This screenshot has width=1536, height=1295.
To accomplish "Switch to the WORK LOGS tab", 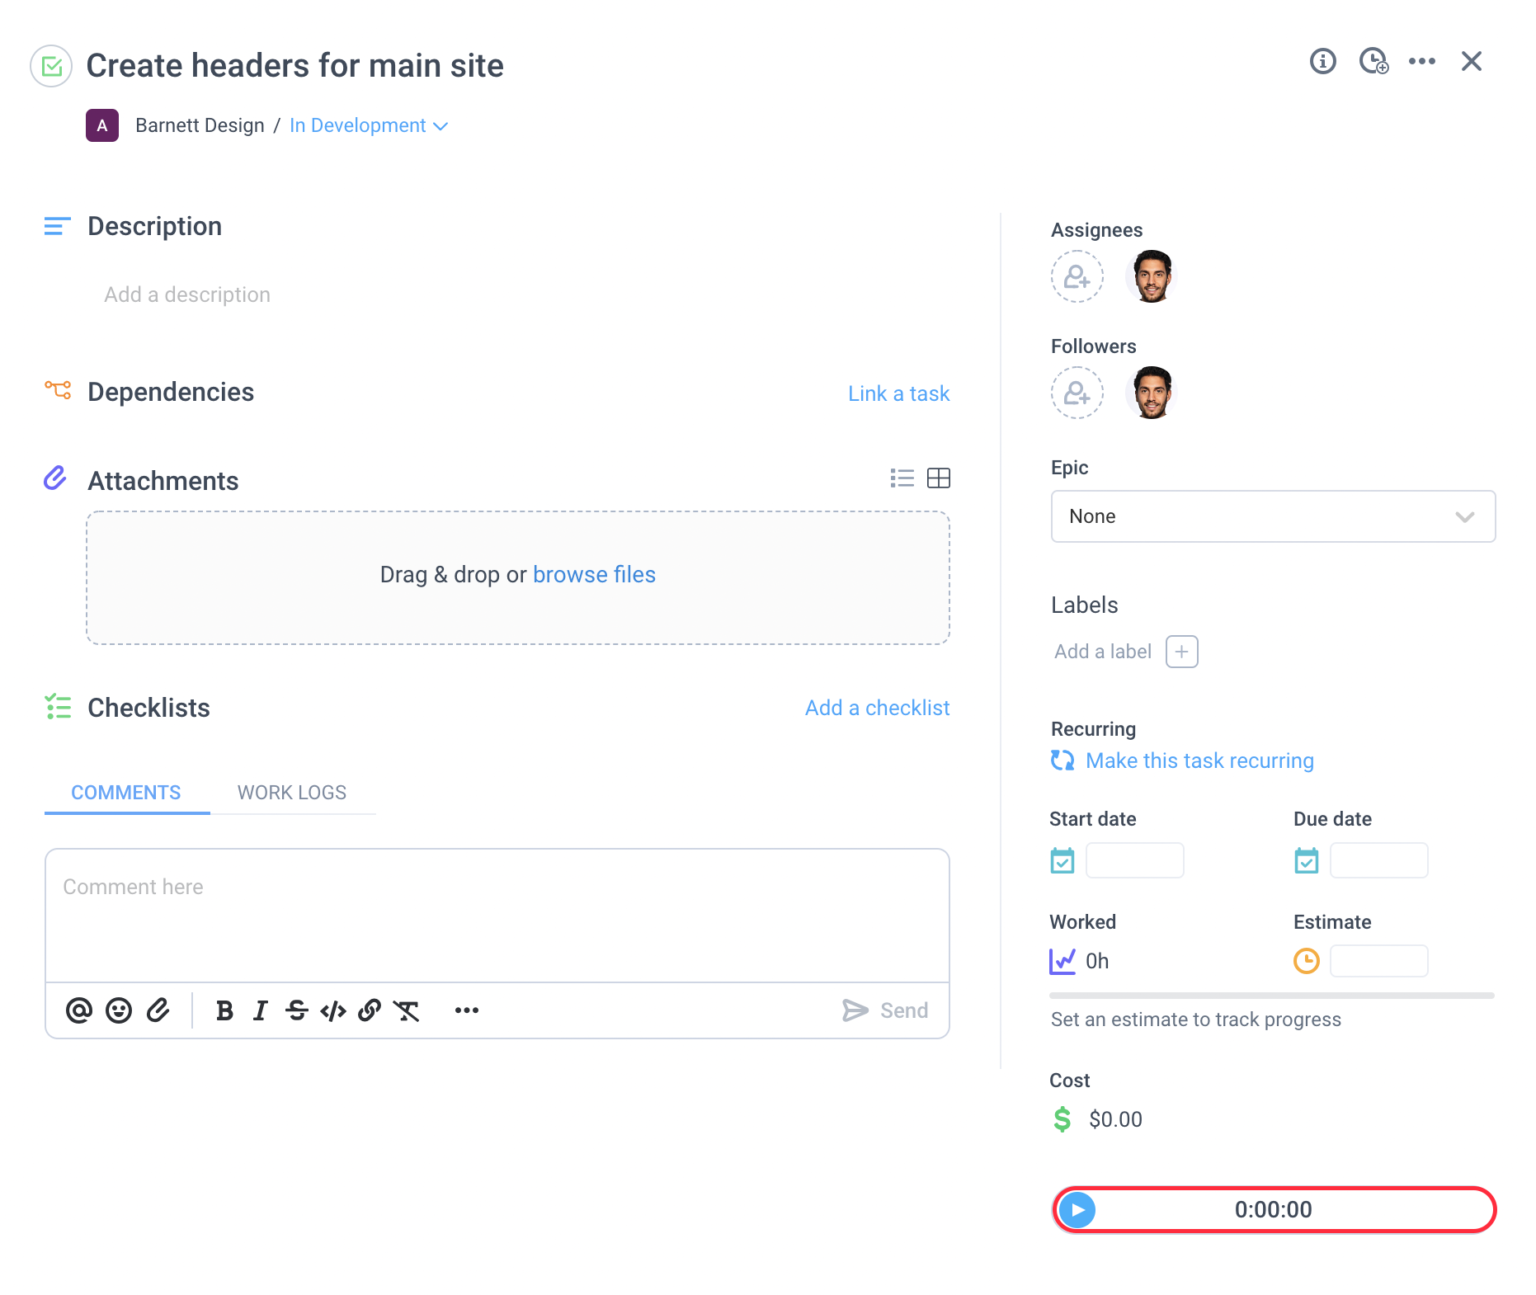I will click(x=291, y=792).
